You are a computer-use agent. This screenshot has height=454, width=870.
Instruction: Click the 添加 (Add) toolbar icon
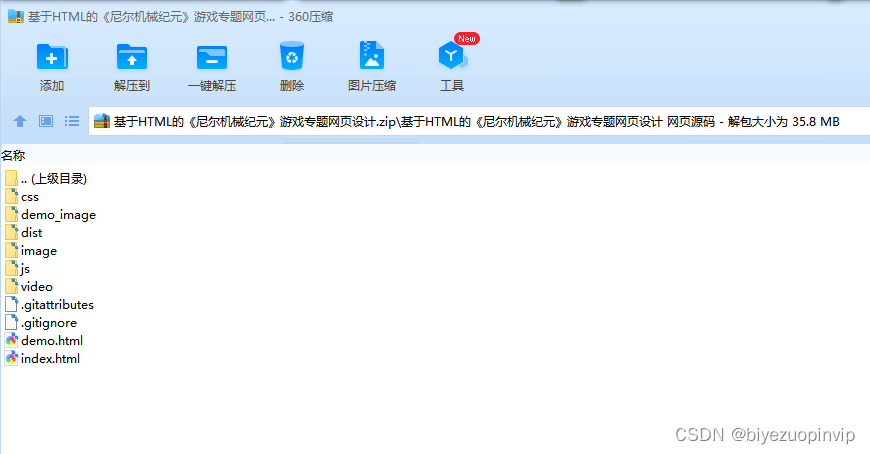tap(52, 57)
